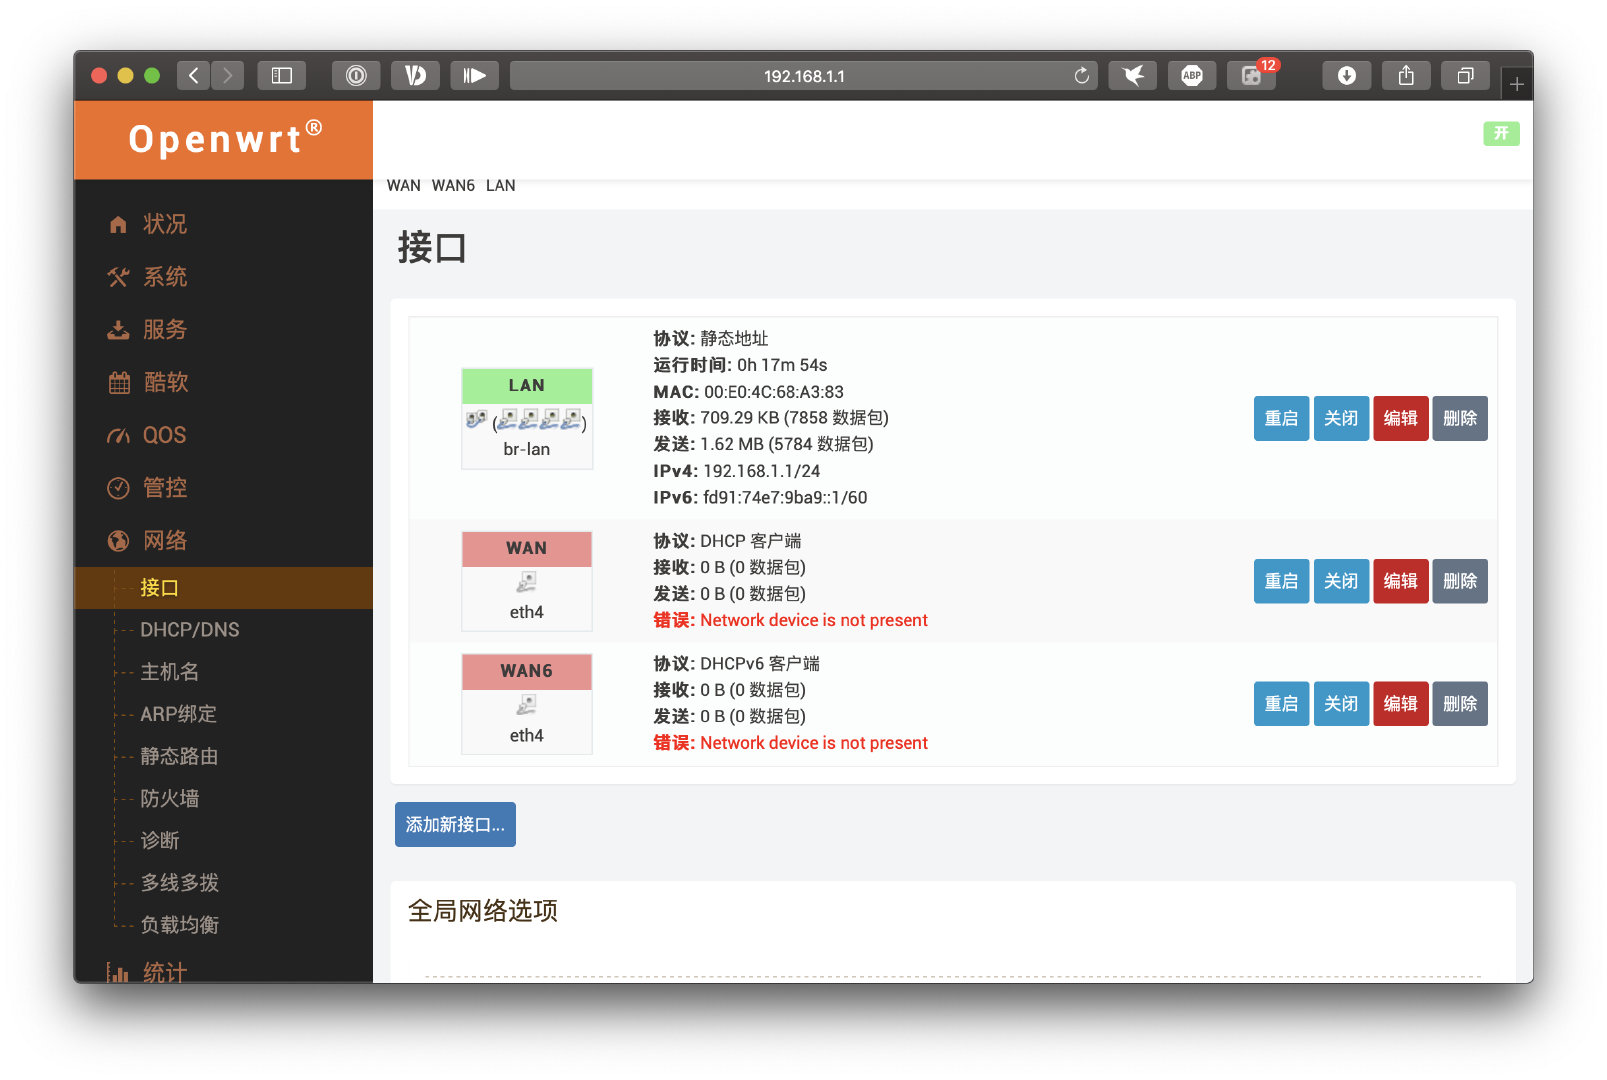The height and width of the screenshot is (1080, 1607).
Task: Expand the 状况 sidebar menu
Action: click(x=165, y=224)
